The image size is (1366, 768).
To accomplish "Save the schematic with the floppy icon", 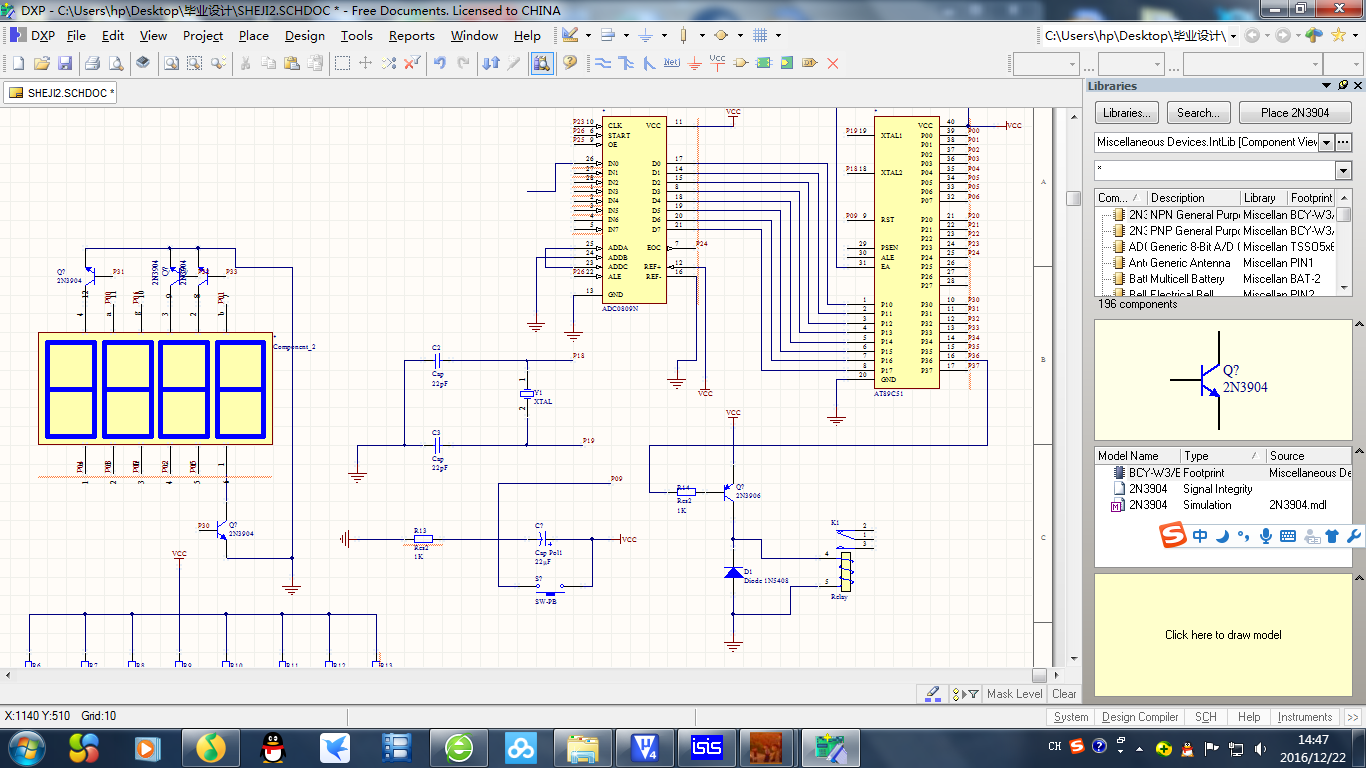I will (65, 63).
